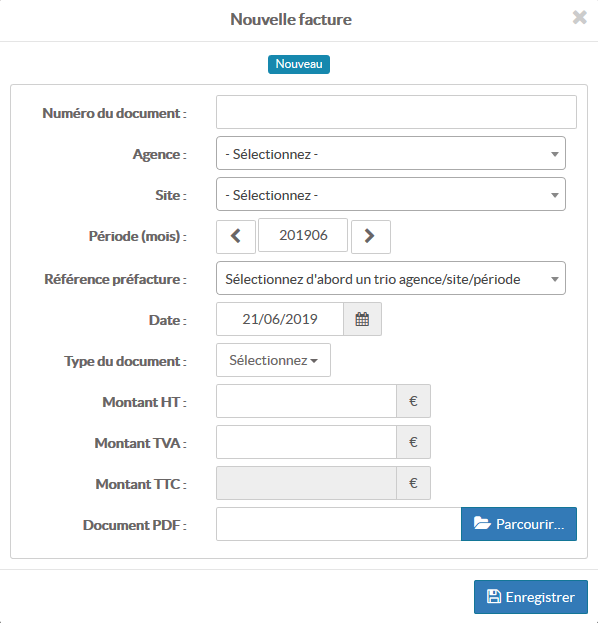598x623 pixels.
Task: Select a Type du document option
Action: [x=273, y=360]
